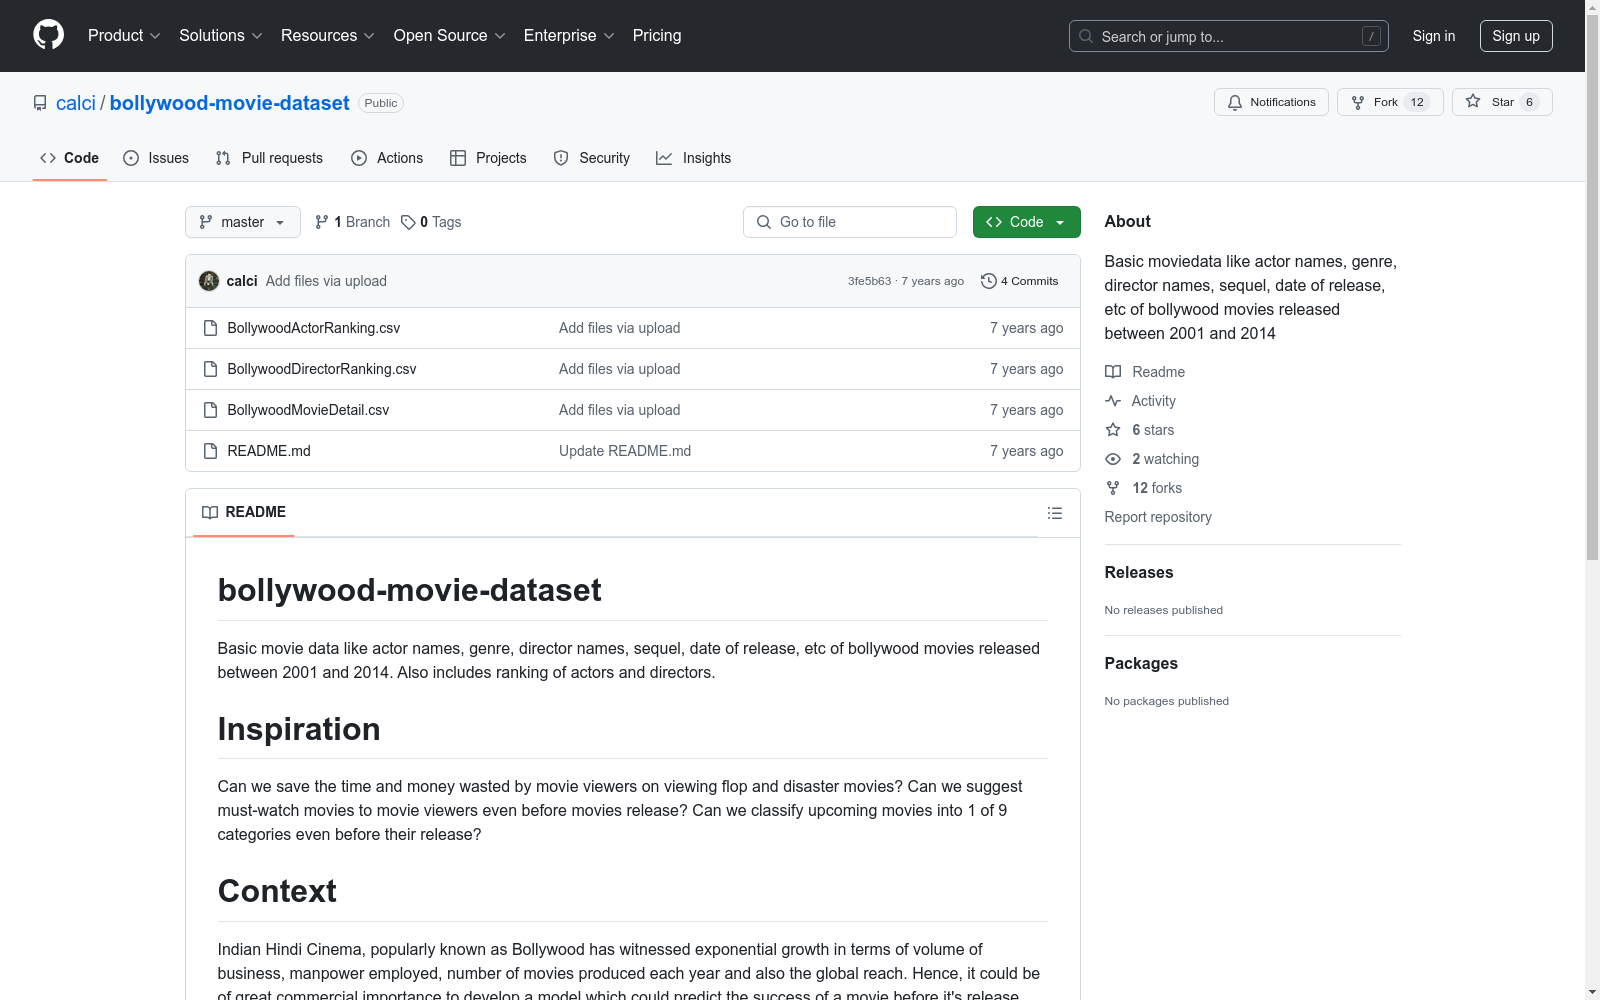Open the green Code dropdown

(x=1026, y=222)
